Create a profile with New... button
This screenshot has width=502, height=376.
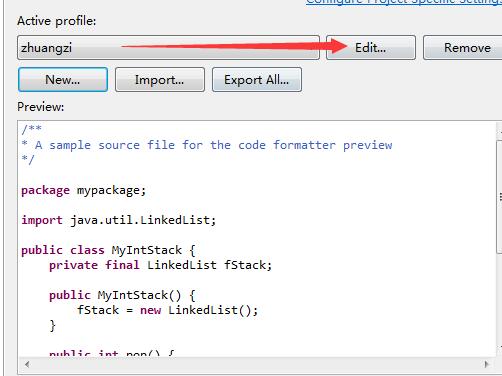(63, 80)
